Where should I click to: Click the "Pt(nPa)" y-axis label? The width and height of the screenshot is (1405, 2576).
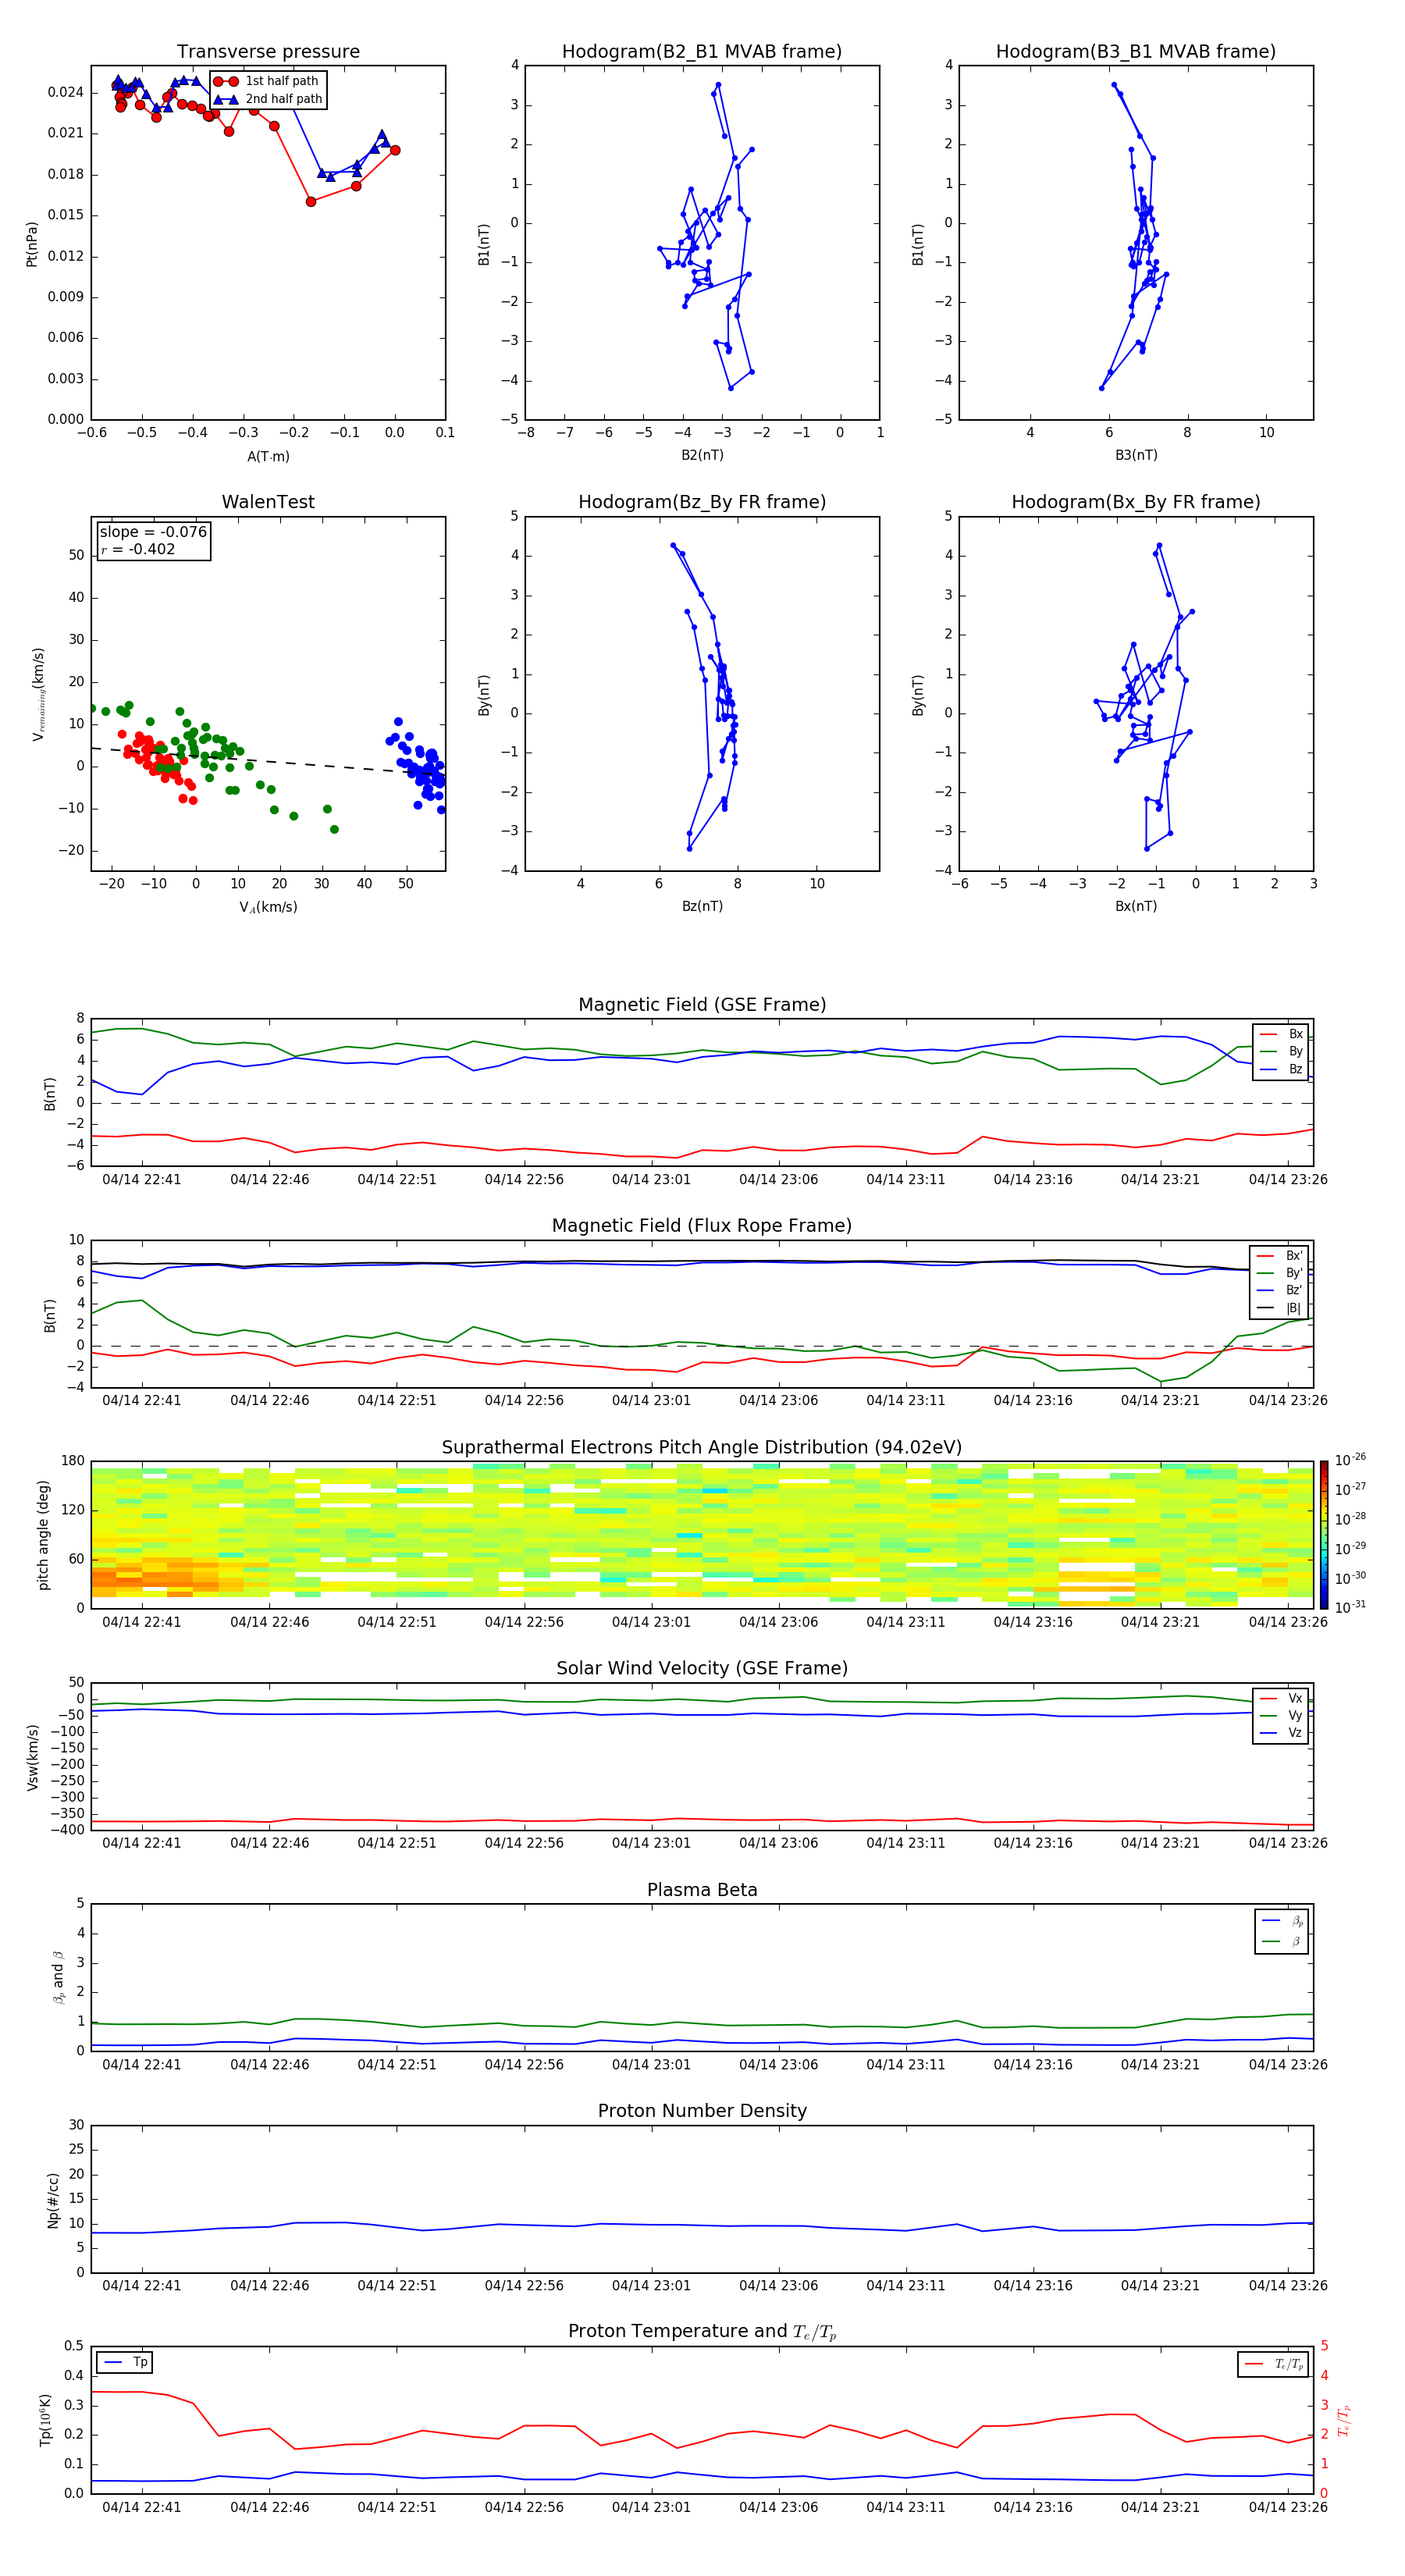coord(31,244)
